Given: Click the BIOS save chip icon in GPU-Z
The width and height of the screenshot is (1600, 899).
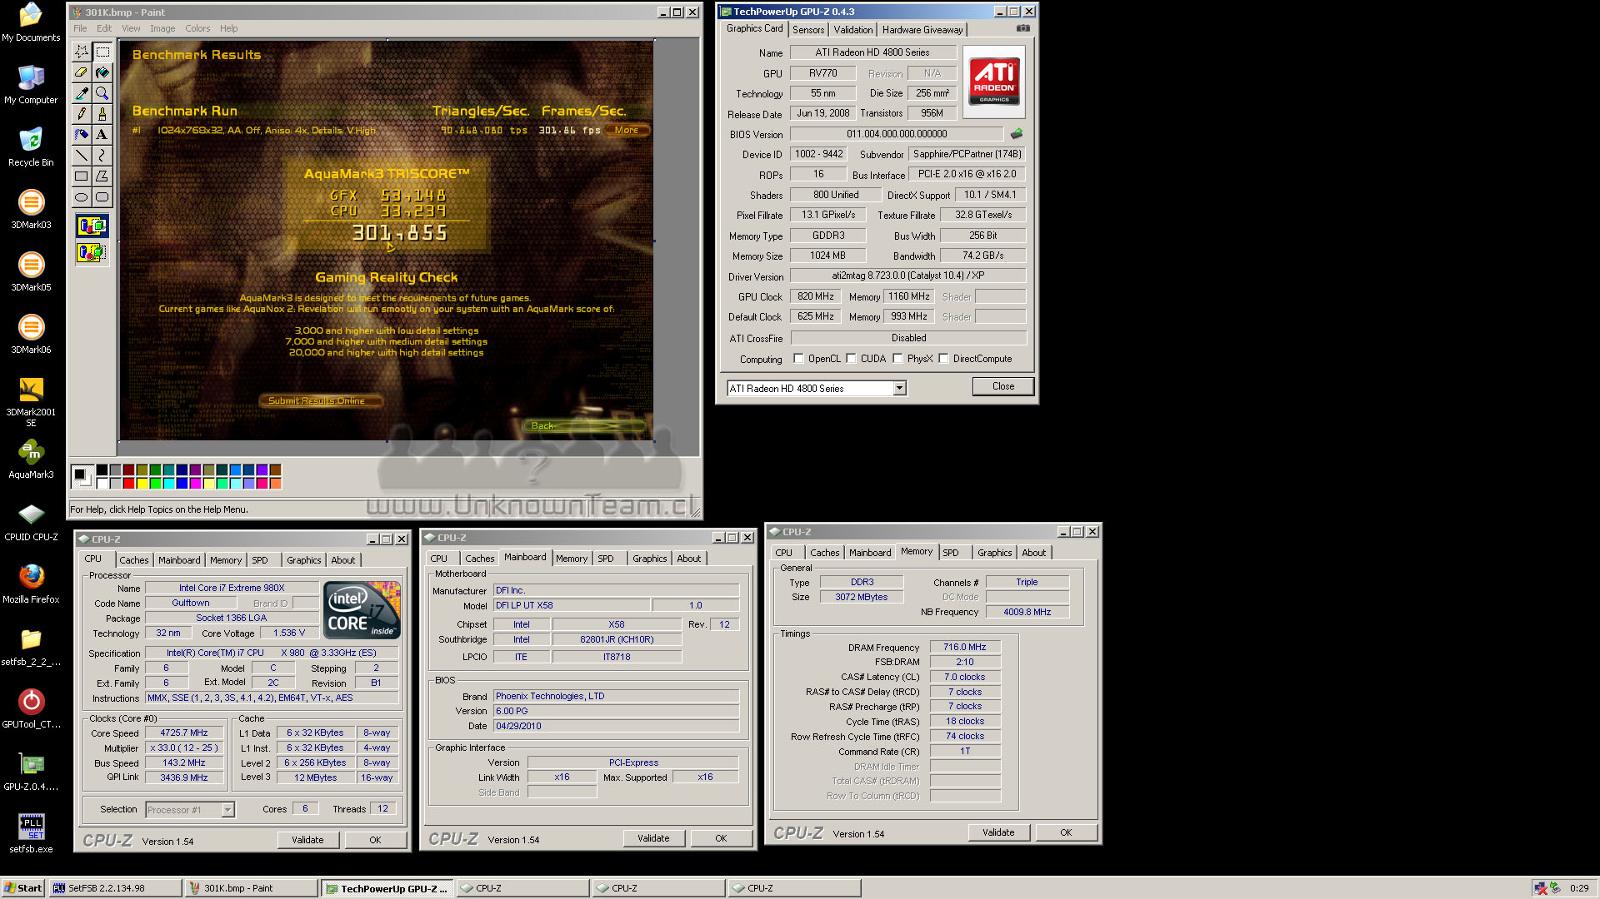Looking at the screenshot, I should [1017, 133].
